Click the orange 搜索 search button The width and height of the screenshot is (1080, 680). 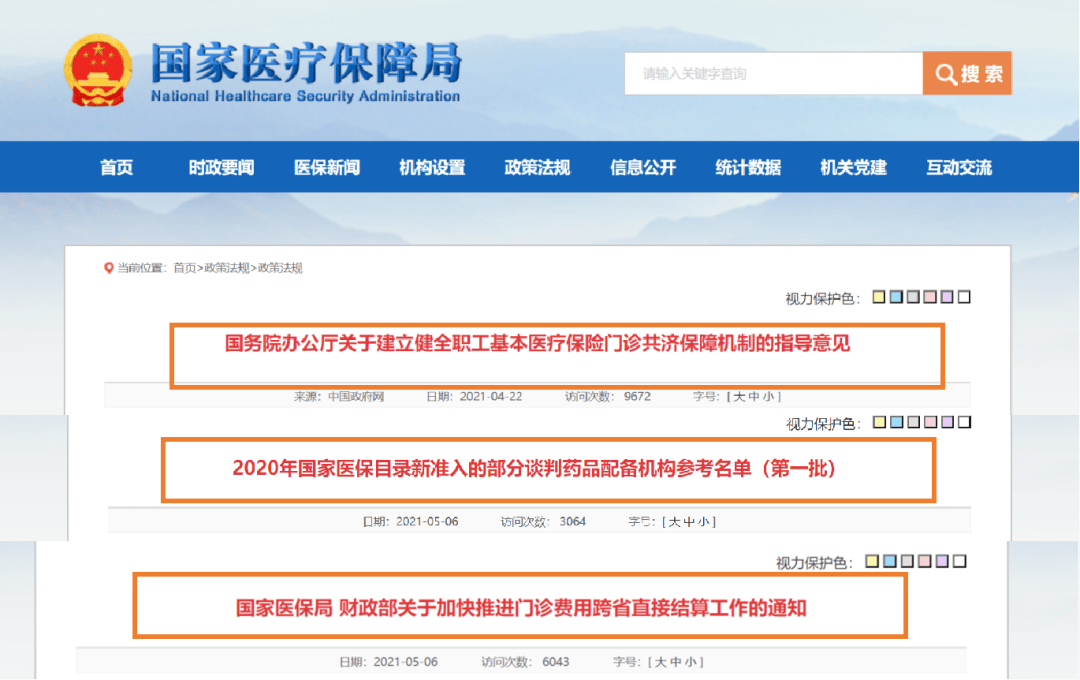click(967, 73)
